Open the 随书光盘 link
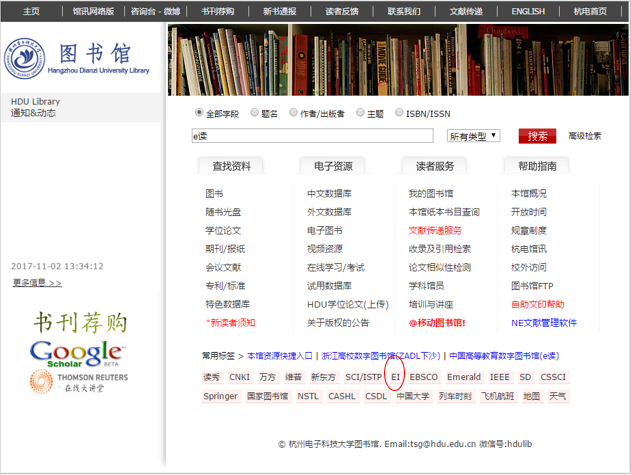The height and width of the screenshot is (475, 631). pyautogui.click(x=223, y=212)
